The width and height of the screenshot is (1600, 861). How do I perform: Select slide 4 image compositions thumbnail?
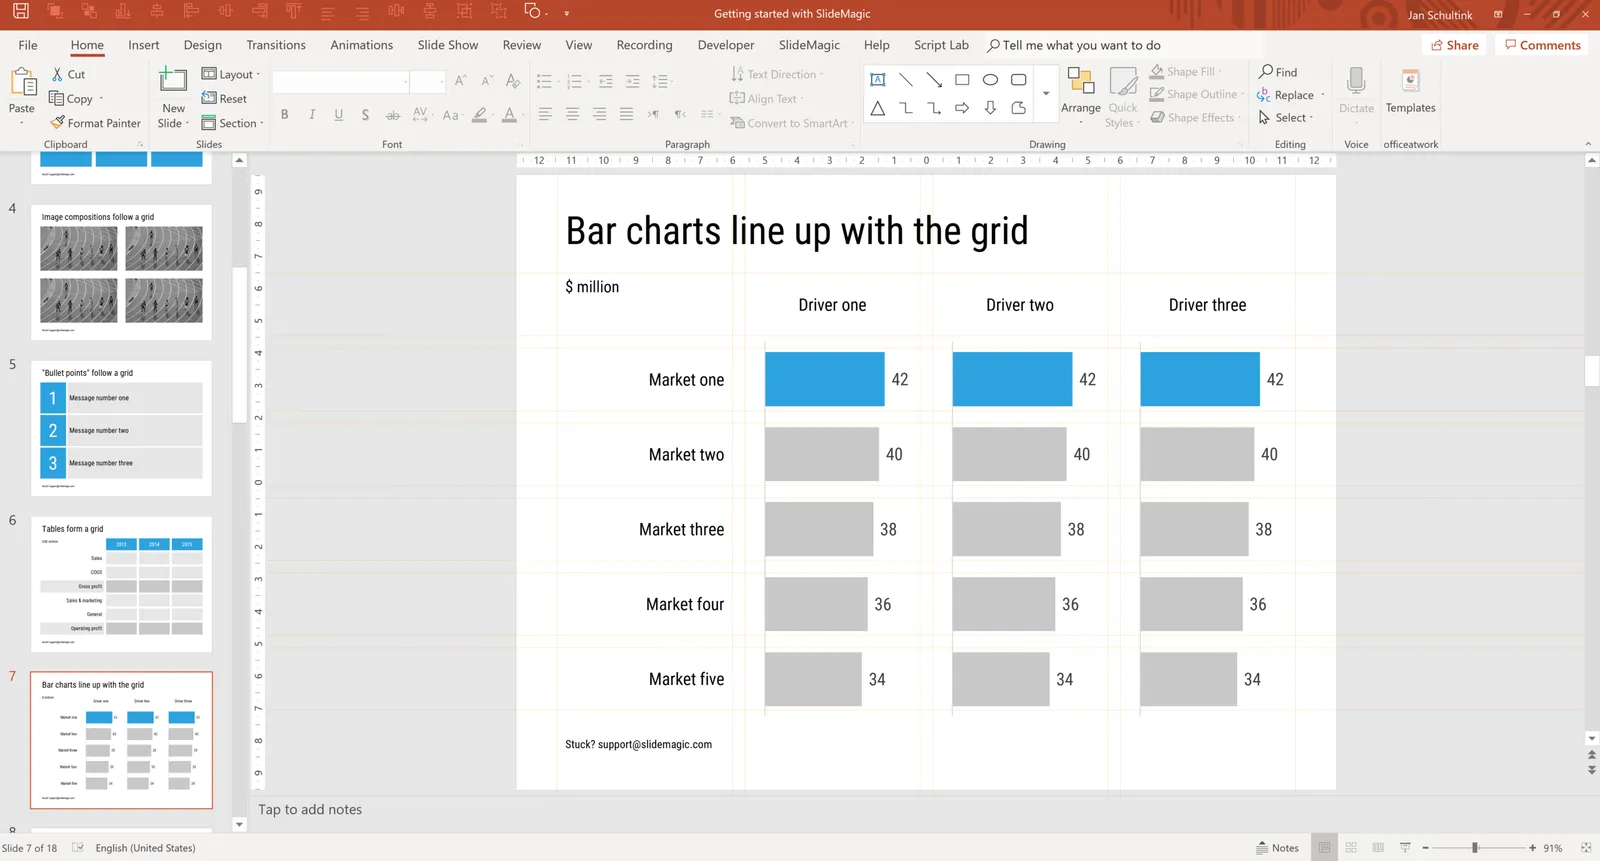(121, 272)
